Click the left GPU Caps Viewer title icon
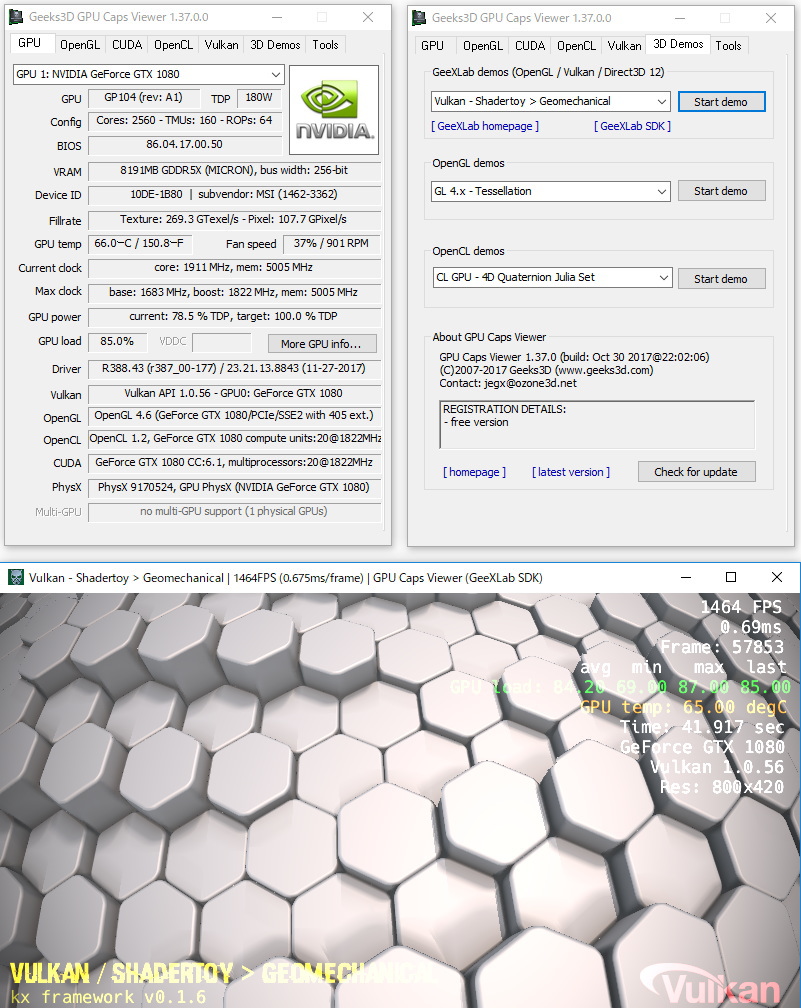The image size is (801, 1008). [x=16, y=17]
